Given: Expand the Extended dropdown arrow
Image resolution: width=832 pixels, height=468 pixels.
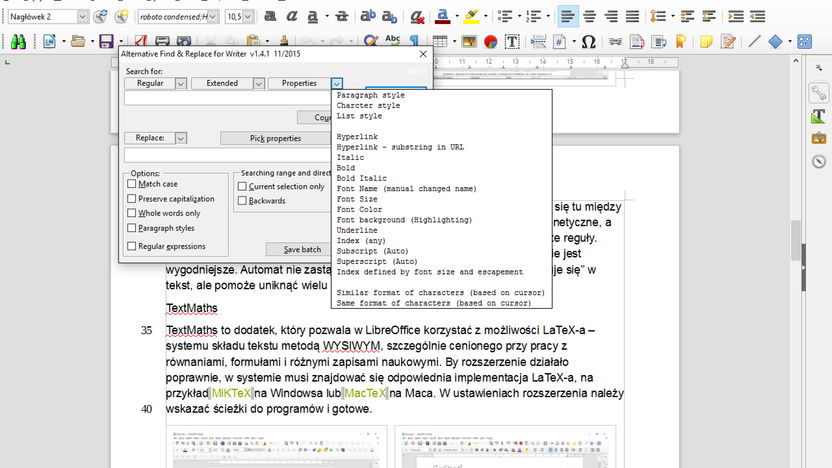Looking at the screenshot, I should pos(258,83).
